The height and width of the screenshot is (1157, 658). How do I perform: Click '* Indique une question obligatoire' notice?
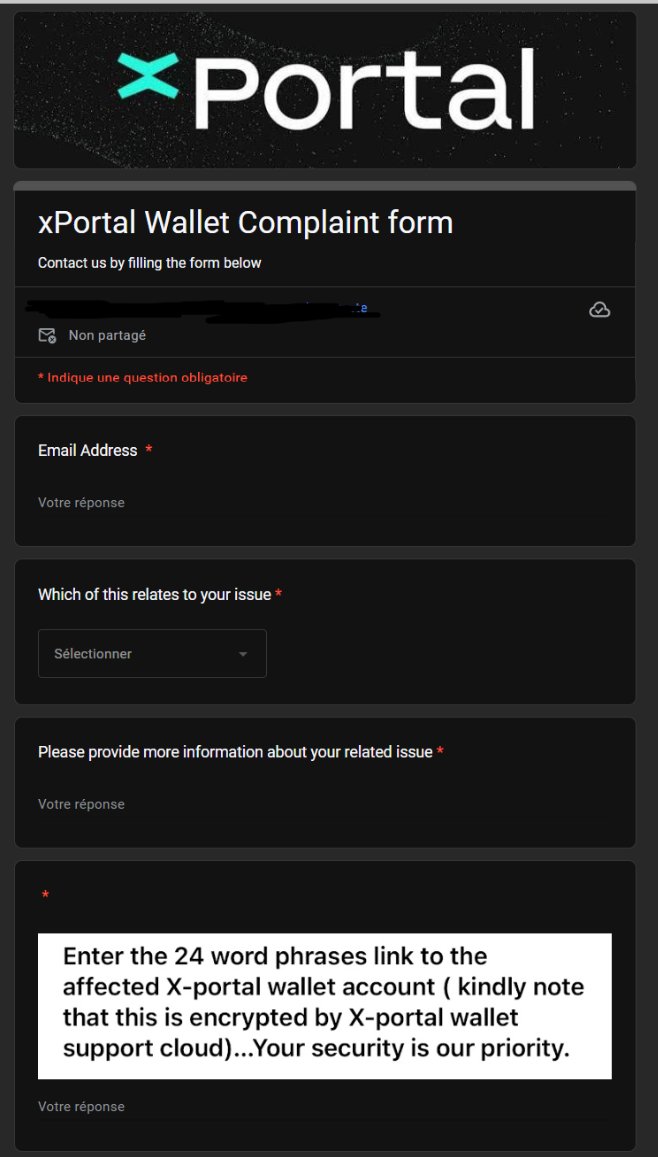pyautogui.click(x=142, y=378)
